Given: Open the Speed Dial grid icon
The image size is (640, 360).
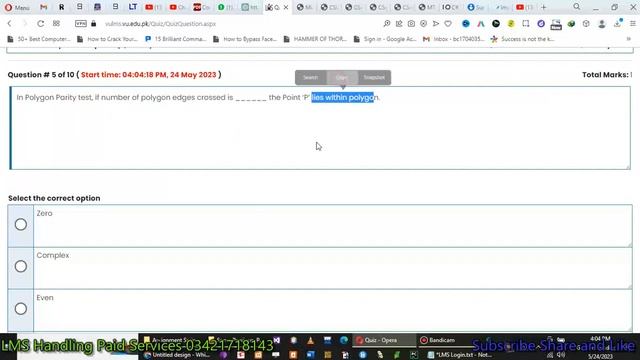Looking at the screenshot, I should (56, 24).
